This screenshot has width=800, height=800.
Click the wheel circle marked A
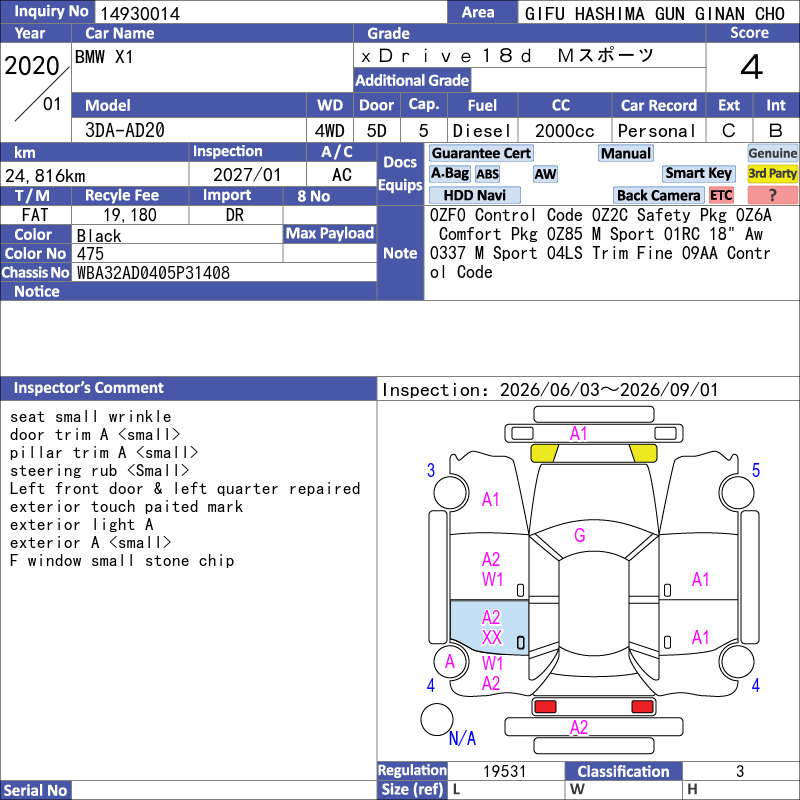(x=449, y=662)
